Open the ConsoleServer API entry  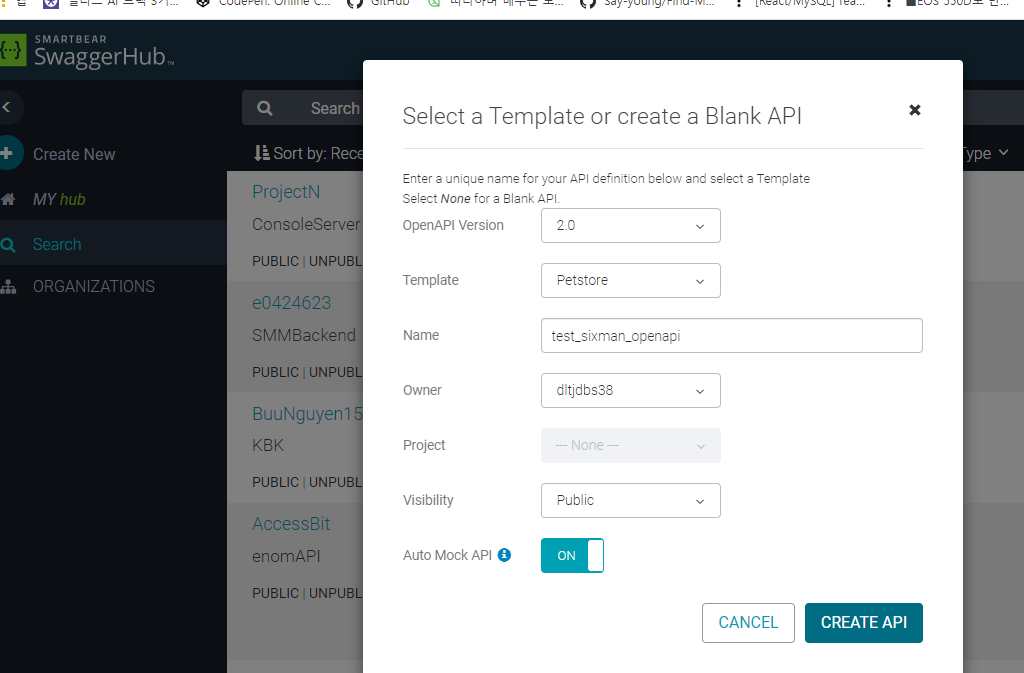coord(306,224)
